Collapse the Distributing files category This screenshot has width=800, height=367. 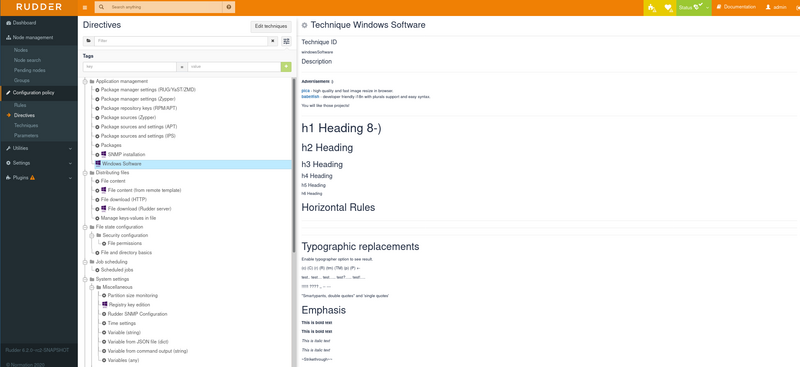[x=85, y=173]
